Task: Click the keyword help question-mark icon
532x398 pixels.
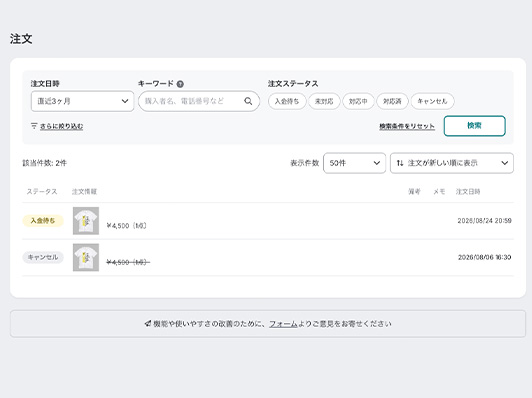Action: click(x=180, y=84)
